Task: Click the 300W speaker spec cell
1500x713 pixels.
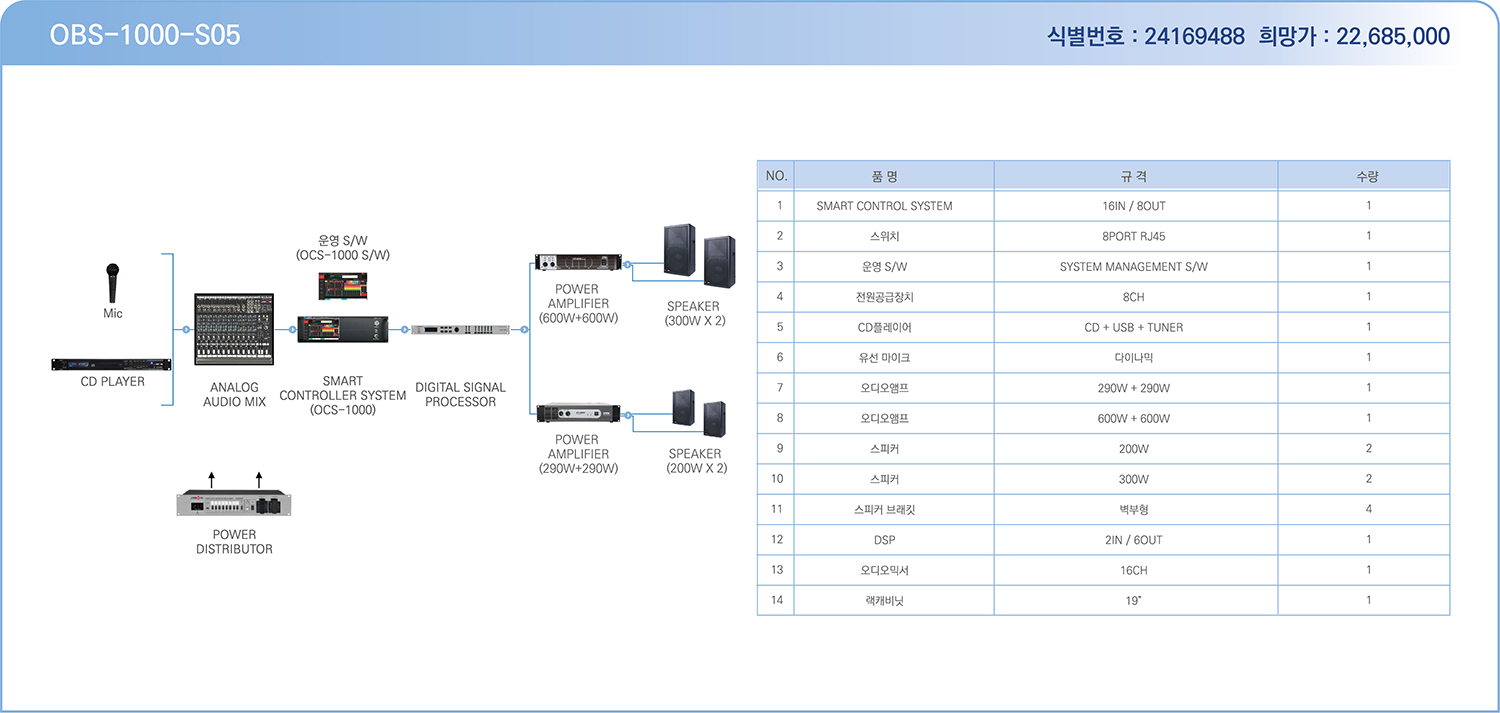Action: point(1134,479)
